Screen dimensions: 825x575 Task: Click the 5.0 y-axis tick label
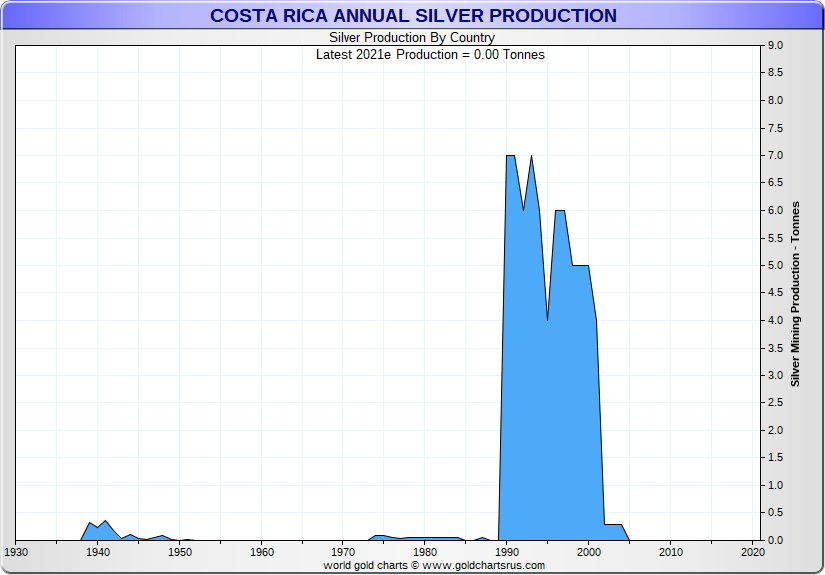[774, 266]
